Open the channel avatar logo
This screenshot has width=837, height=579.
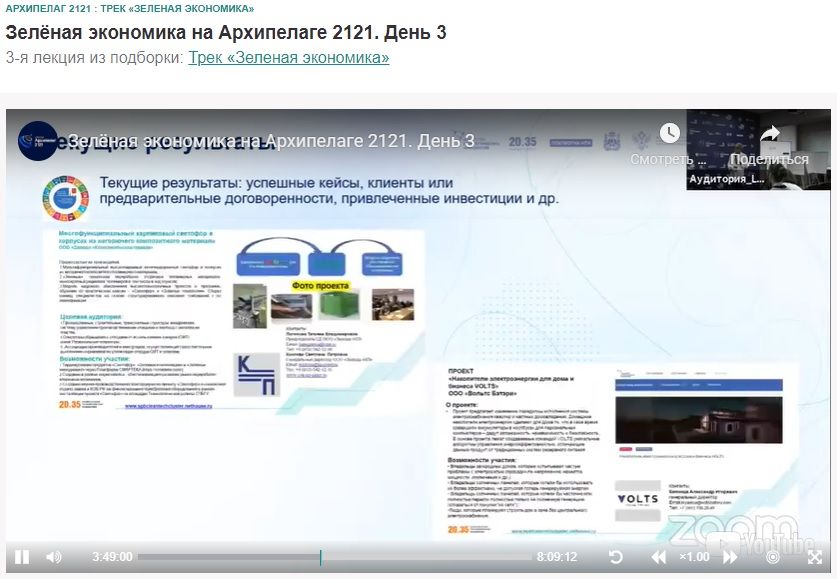[38, 141]
